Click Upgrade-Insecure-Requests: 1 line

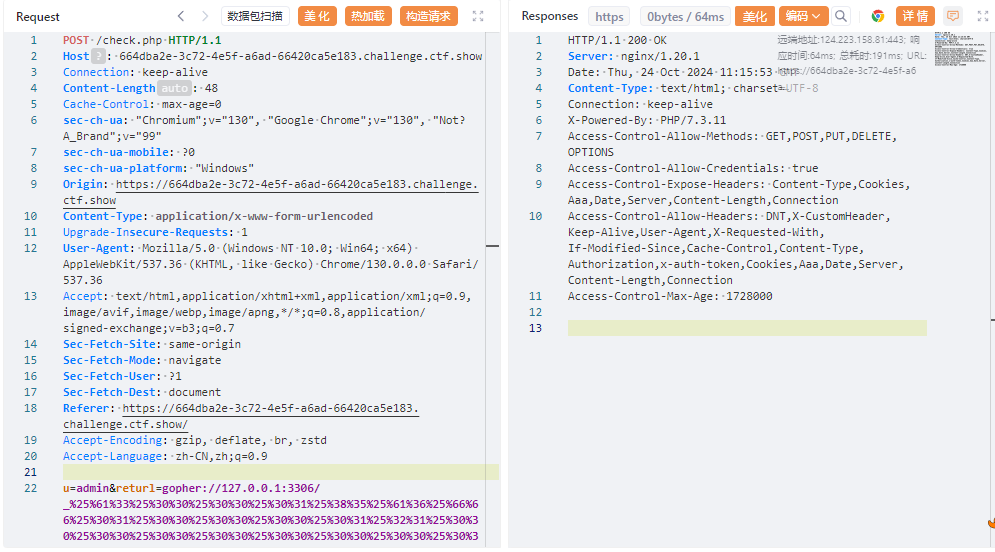[155, 232]
